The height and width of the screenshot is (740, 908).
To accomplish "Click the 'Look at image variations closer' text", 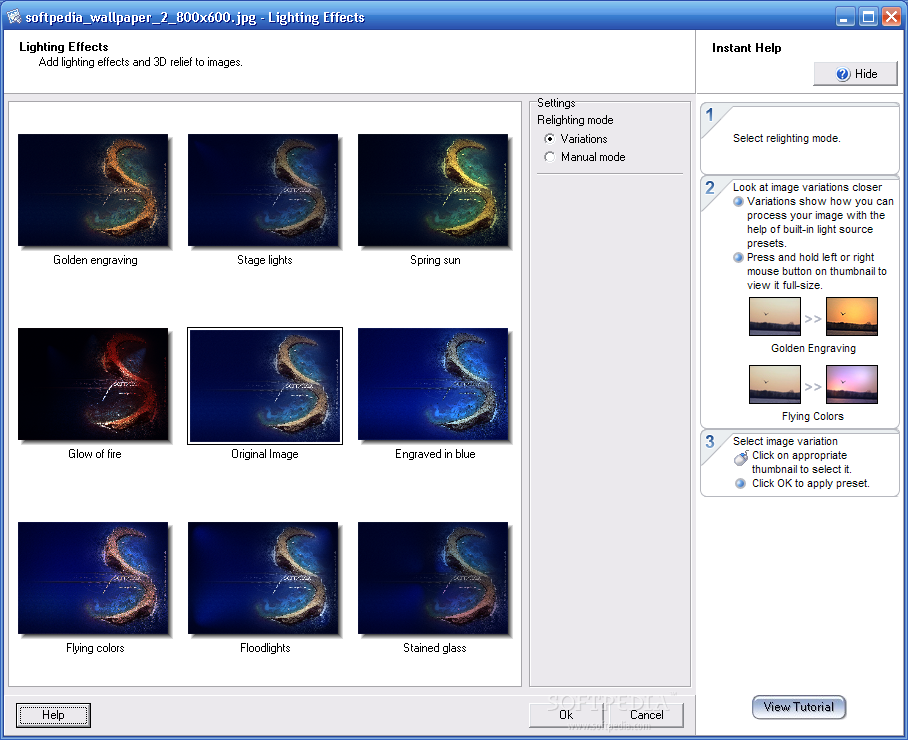I will [807, 187].
